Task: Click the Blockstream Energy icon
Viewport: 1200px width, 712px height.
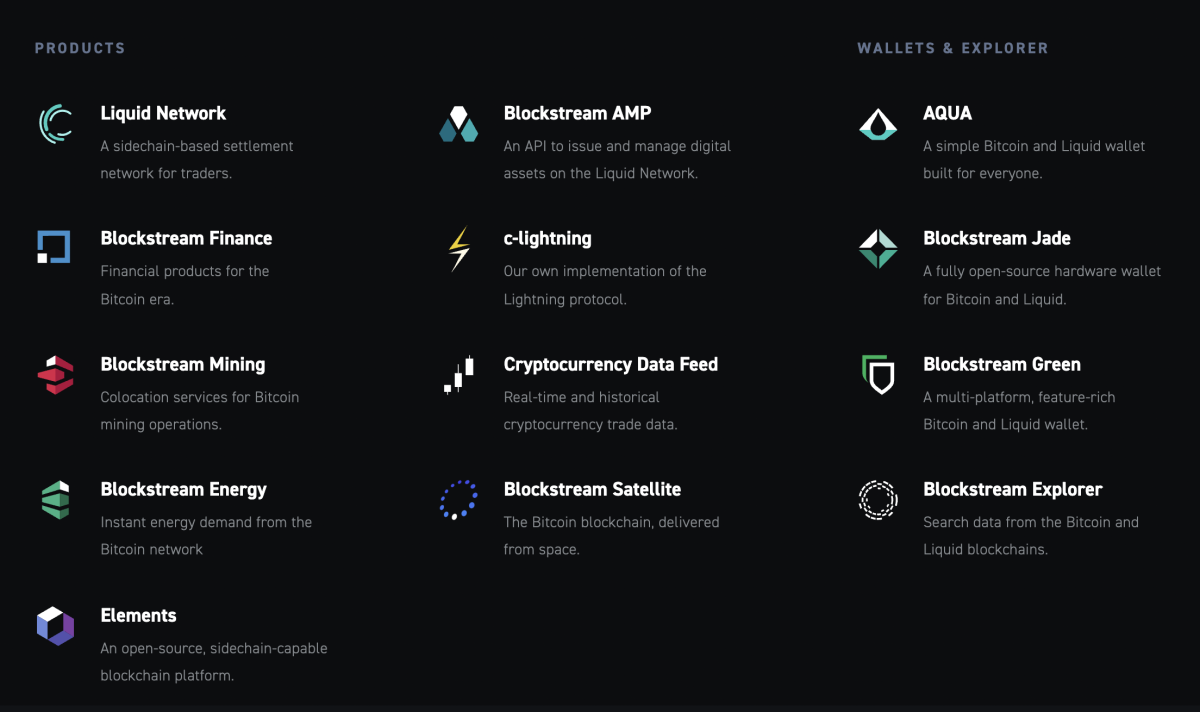Action: (x=55, y=498)
